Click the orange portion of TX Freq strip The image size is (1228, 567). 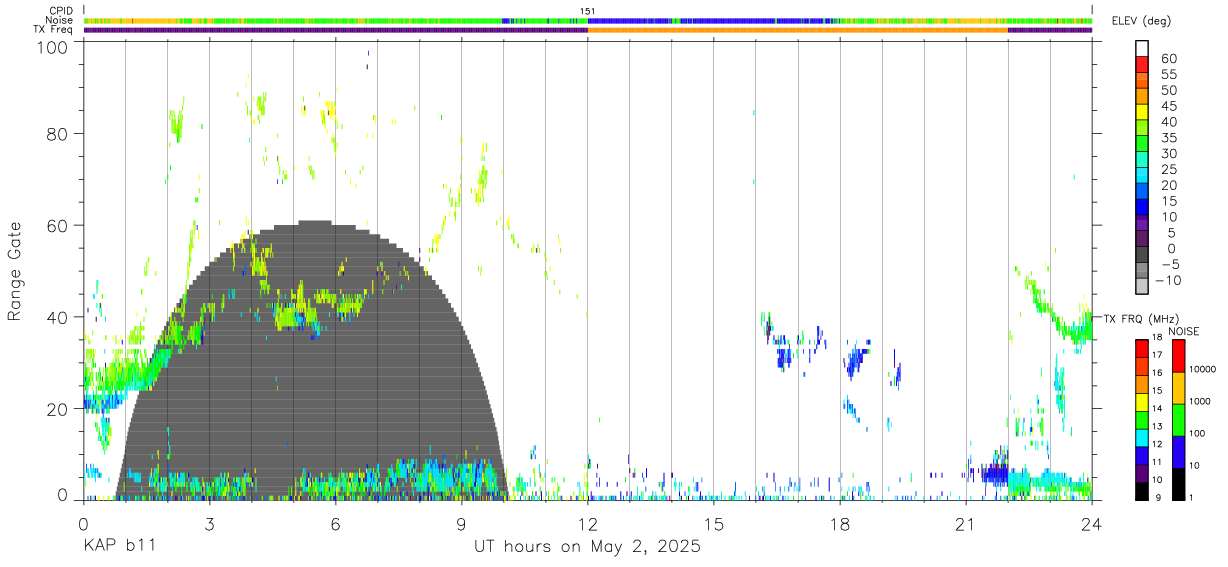(x=797, y=30)
